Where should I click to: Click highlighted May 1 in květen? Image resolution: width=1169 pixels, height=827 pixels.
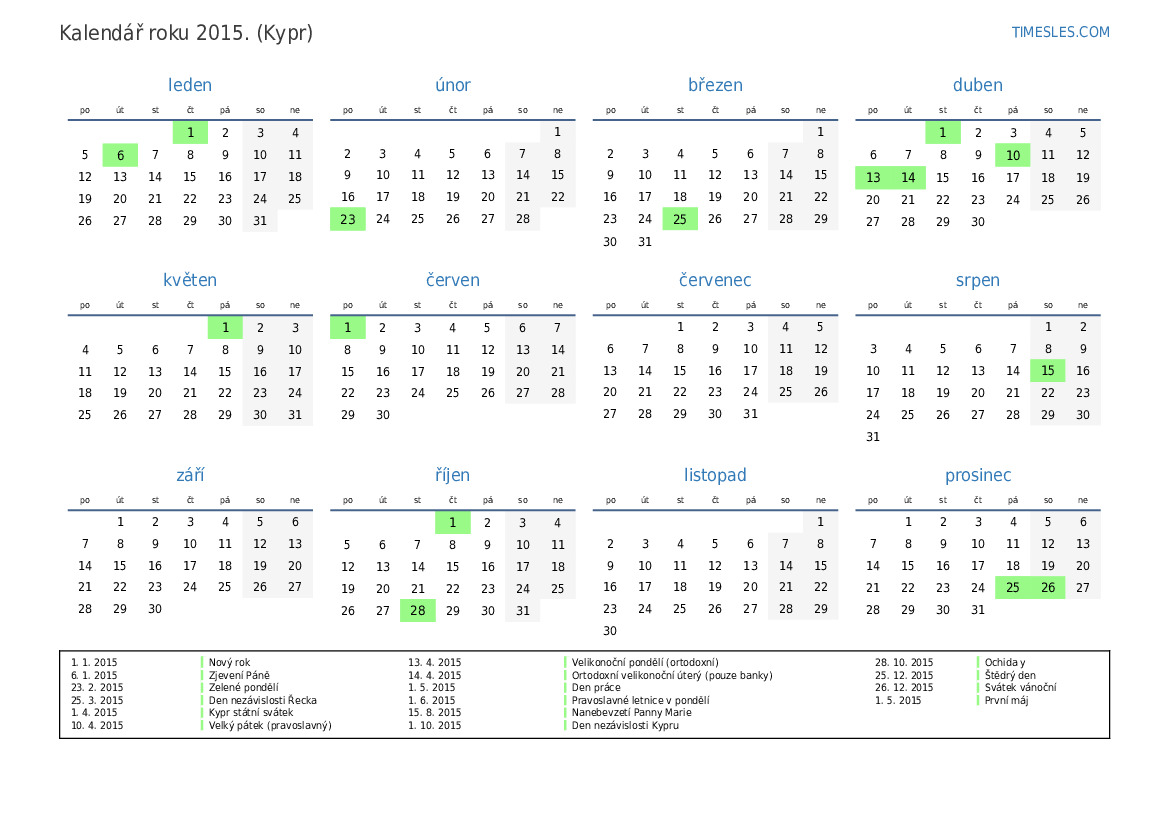pos(225,327)
